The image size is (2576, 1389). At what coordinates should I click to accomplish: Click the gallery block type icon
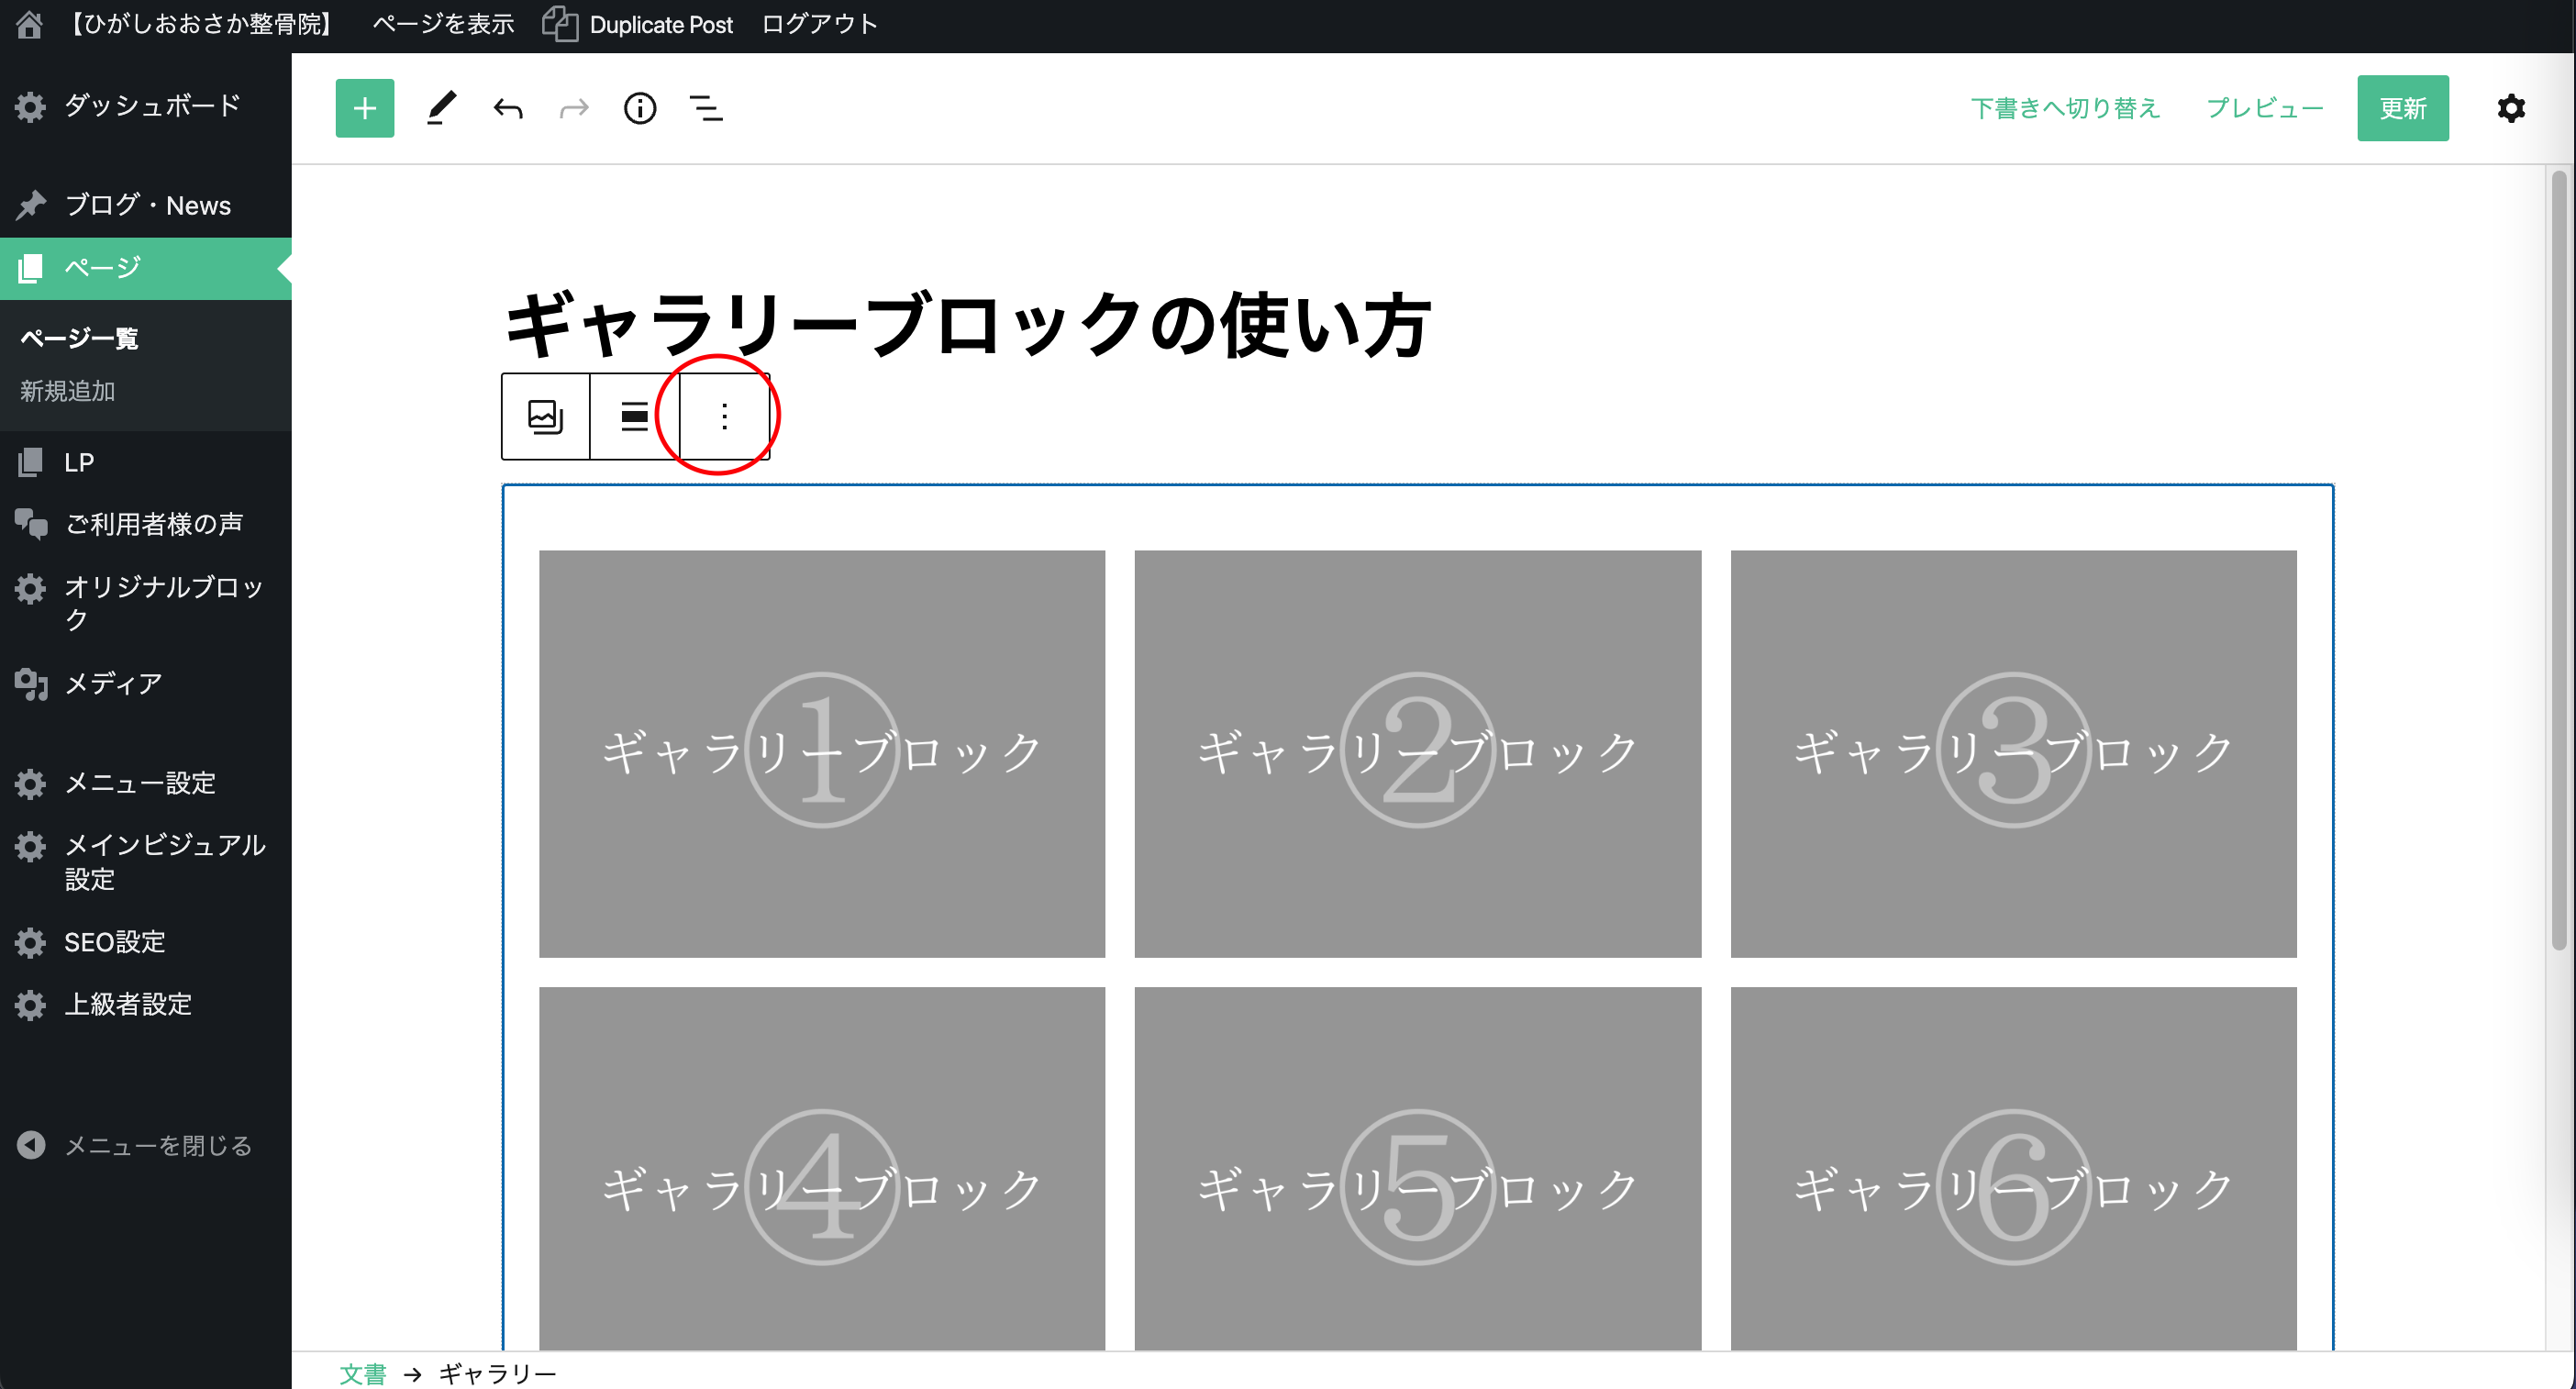pos(545,416)
